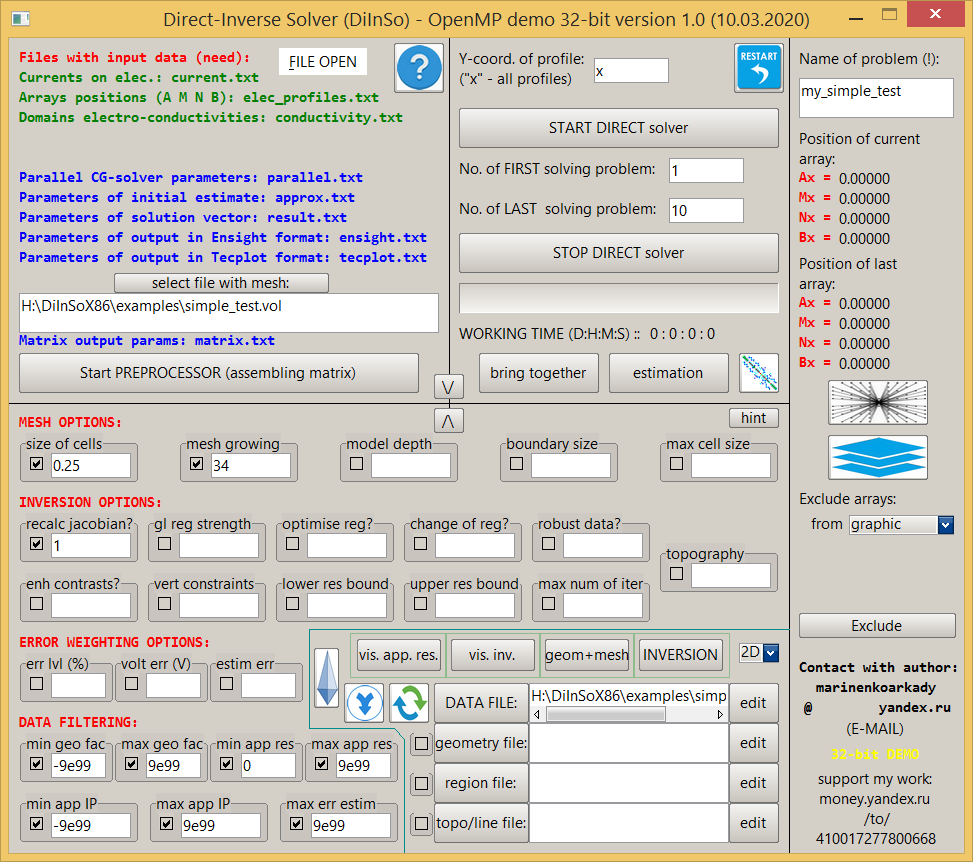Click the vis. inv. button

coord(493,655)
